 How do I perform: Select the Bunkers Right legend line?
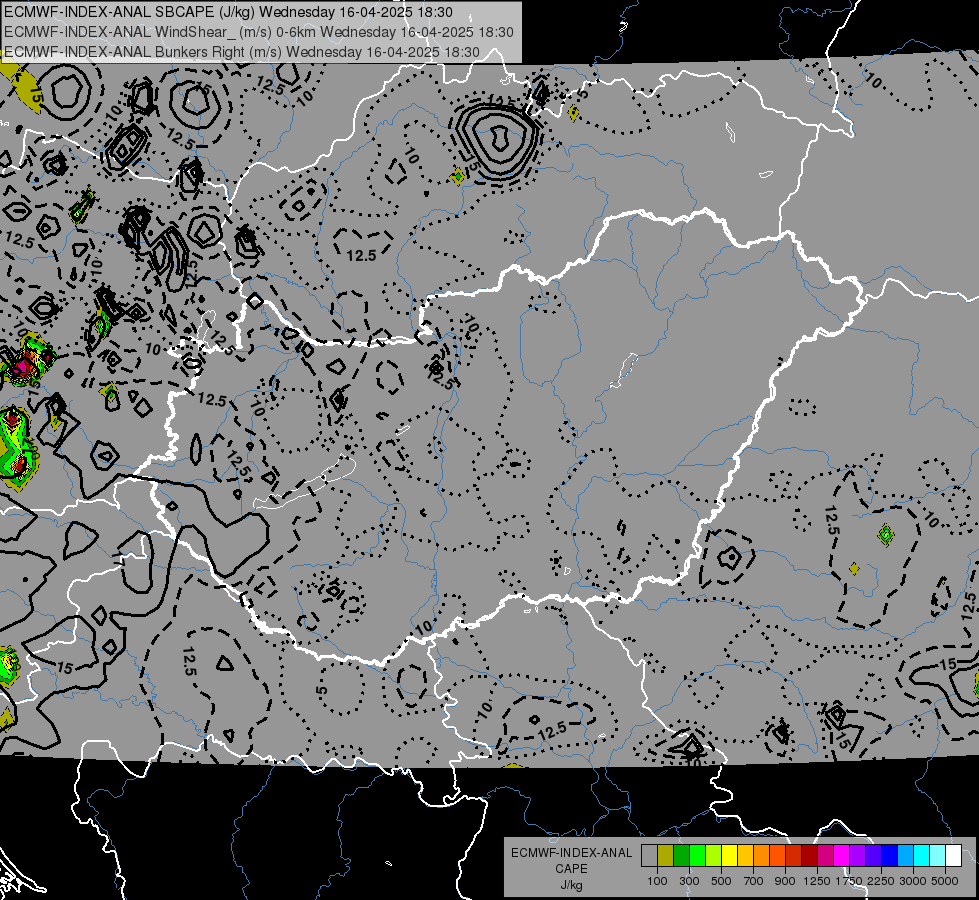pyautogui.click(x=242, y=52)
